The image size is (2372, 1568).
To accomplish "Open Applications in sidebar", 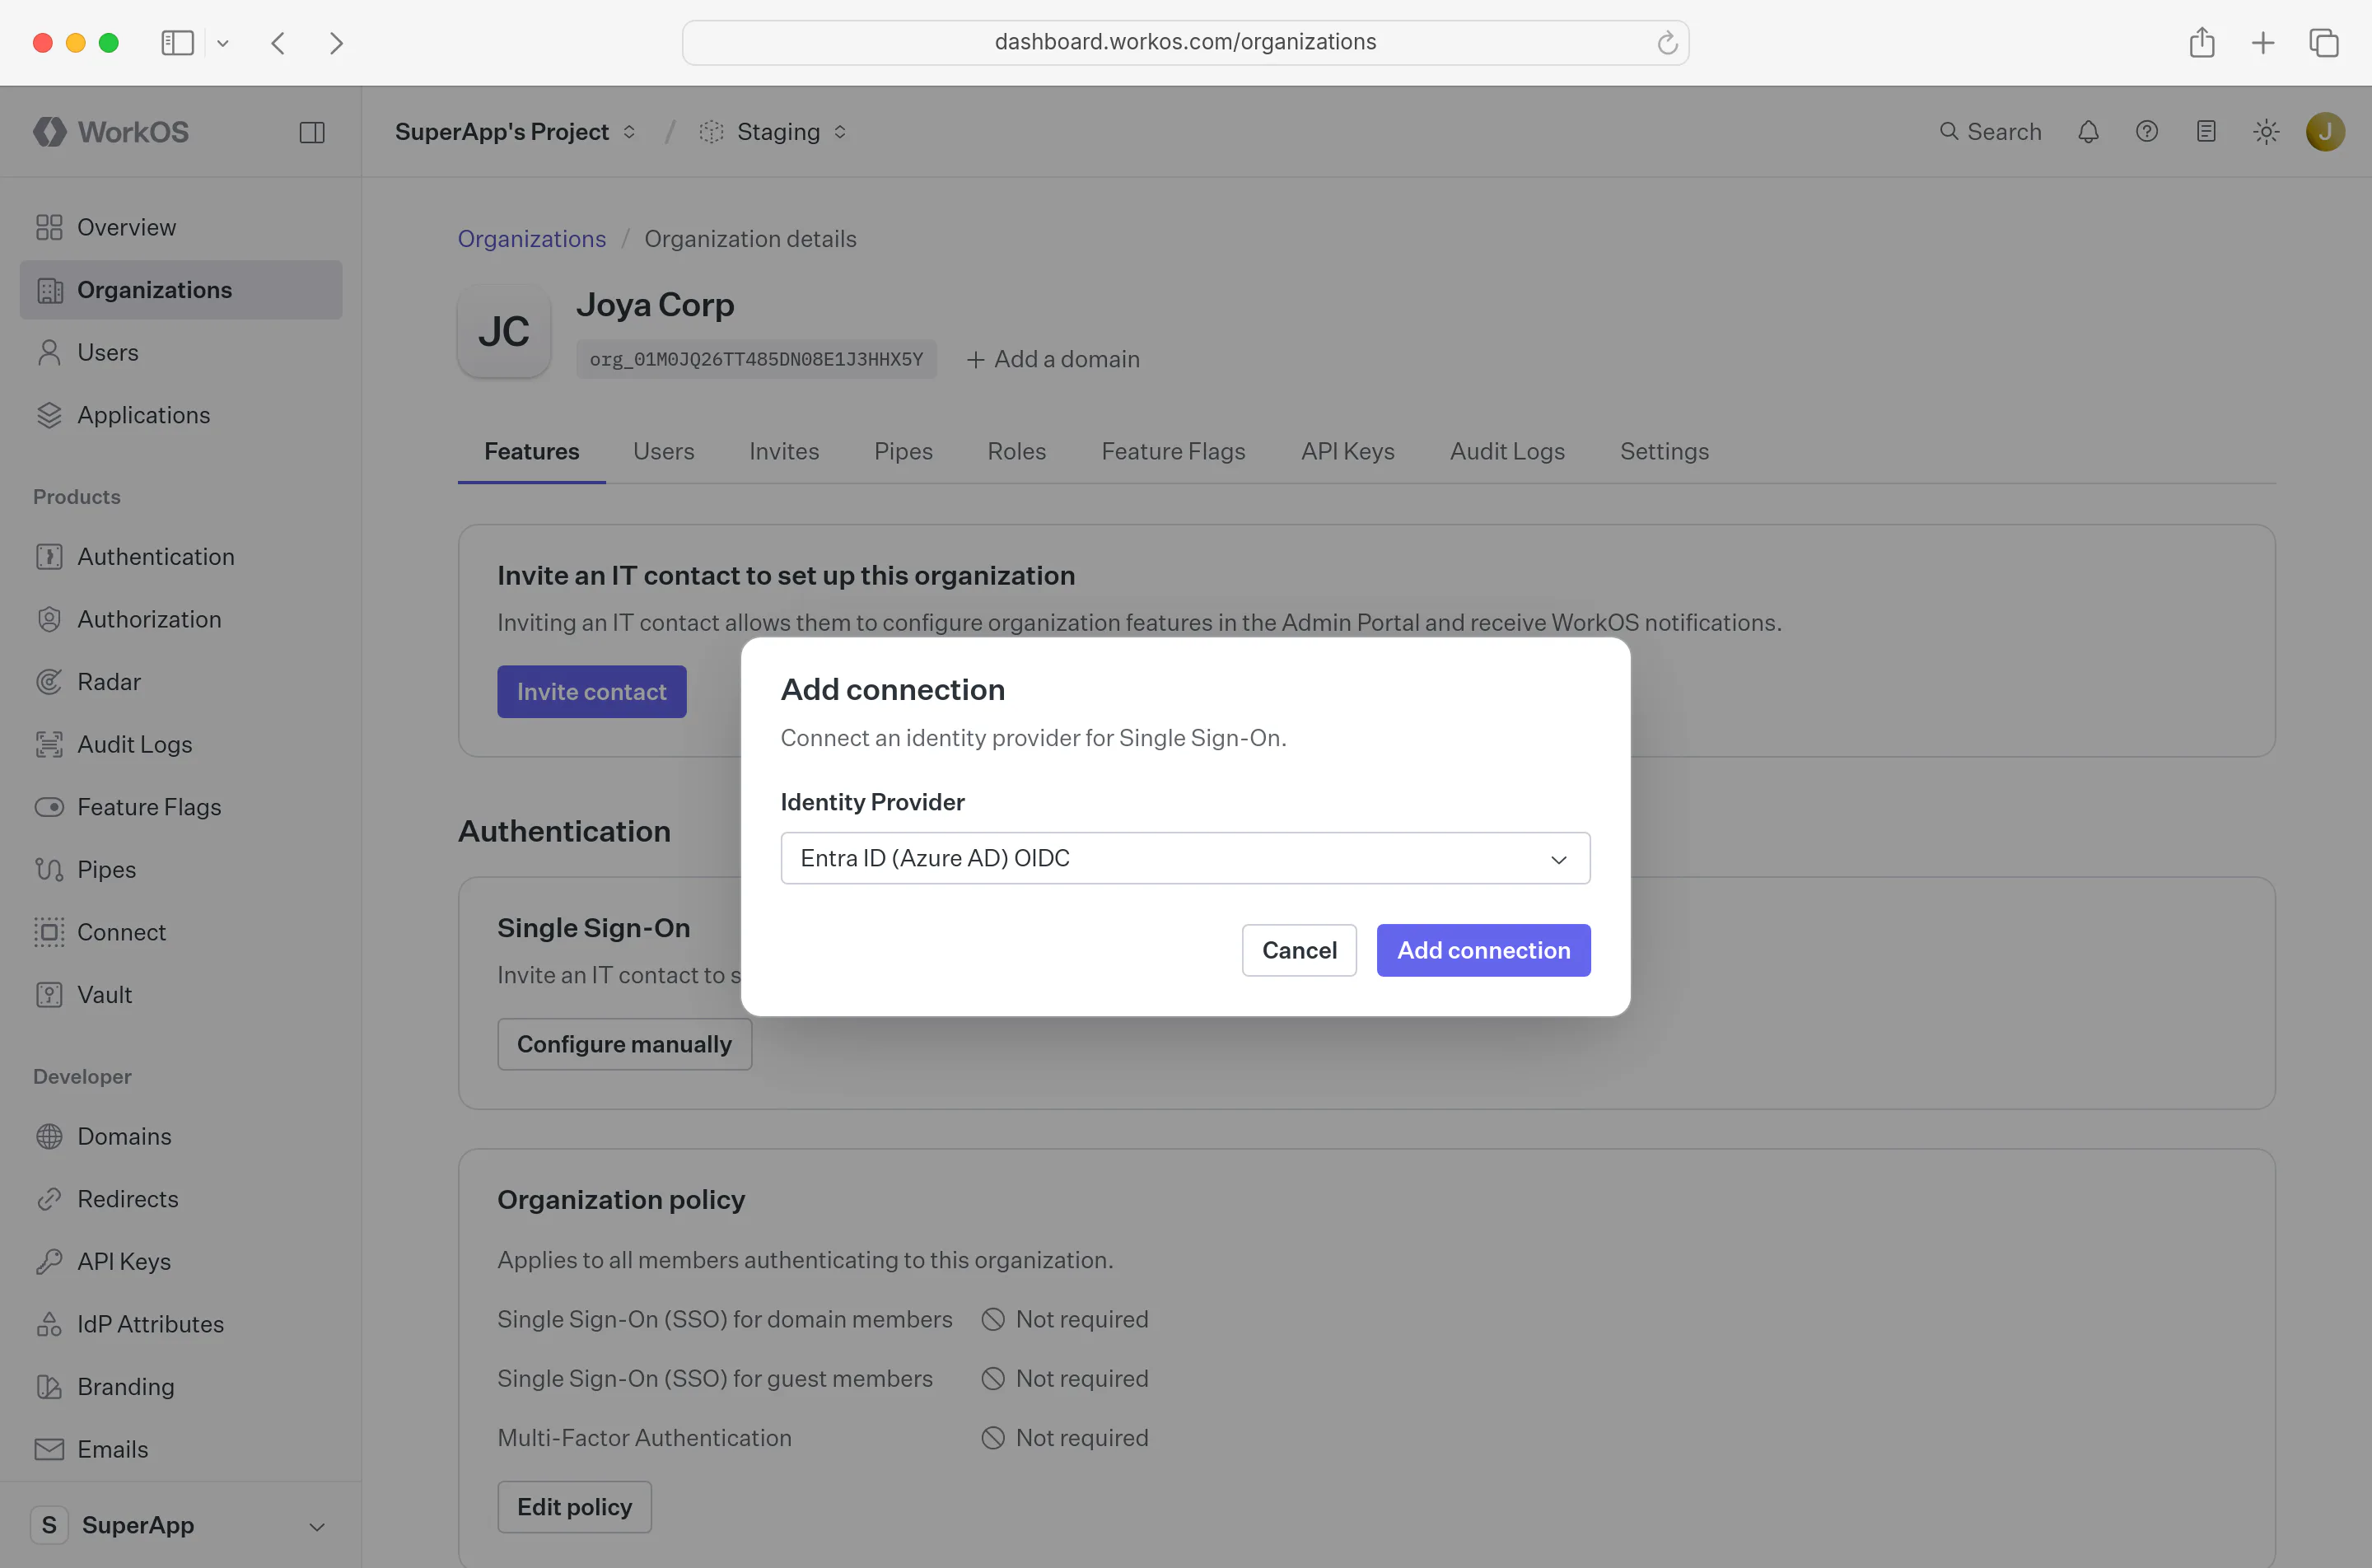I will [x=181, y=415].
